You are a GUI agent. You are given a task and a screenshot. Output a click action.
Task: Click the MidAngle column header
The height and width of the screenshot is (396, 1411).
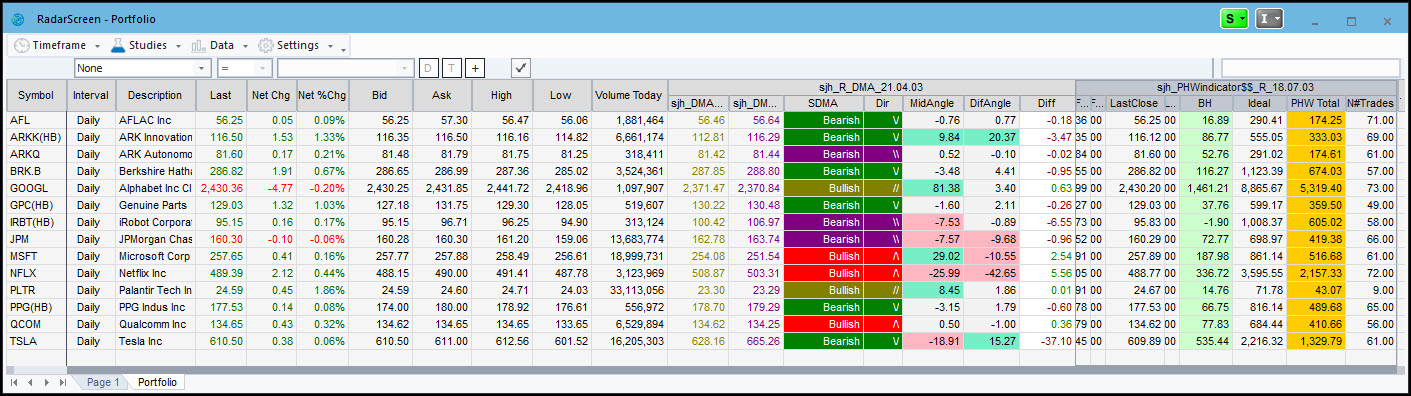933,103
